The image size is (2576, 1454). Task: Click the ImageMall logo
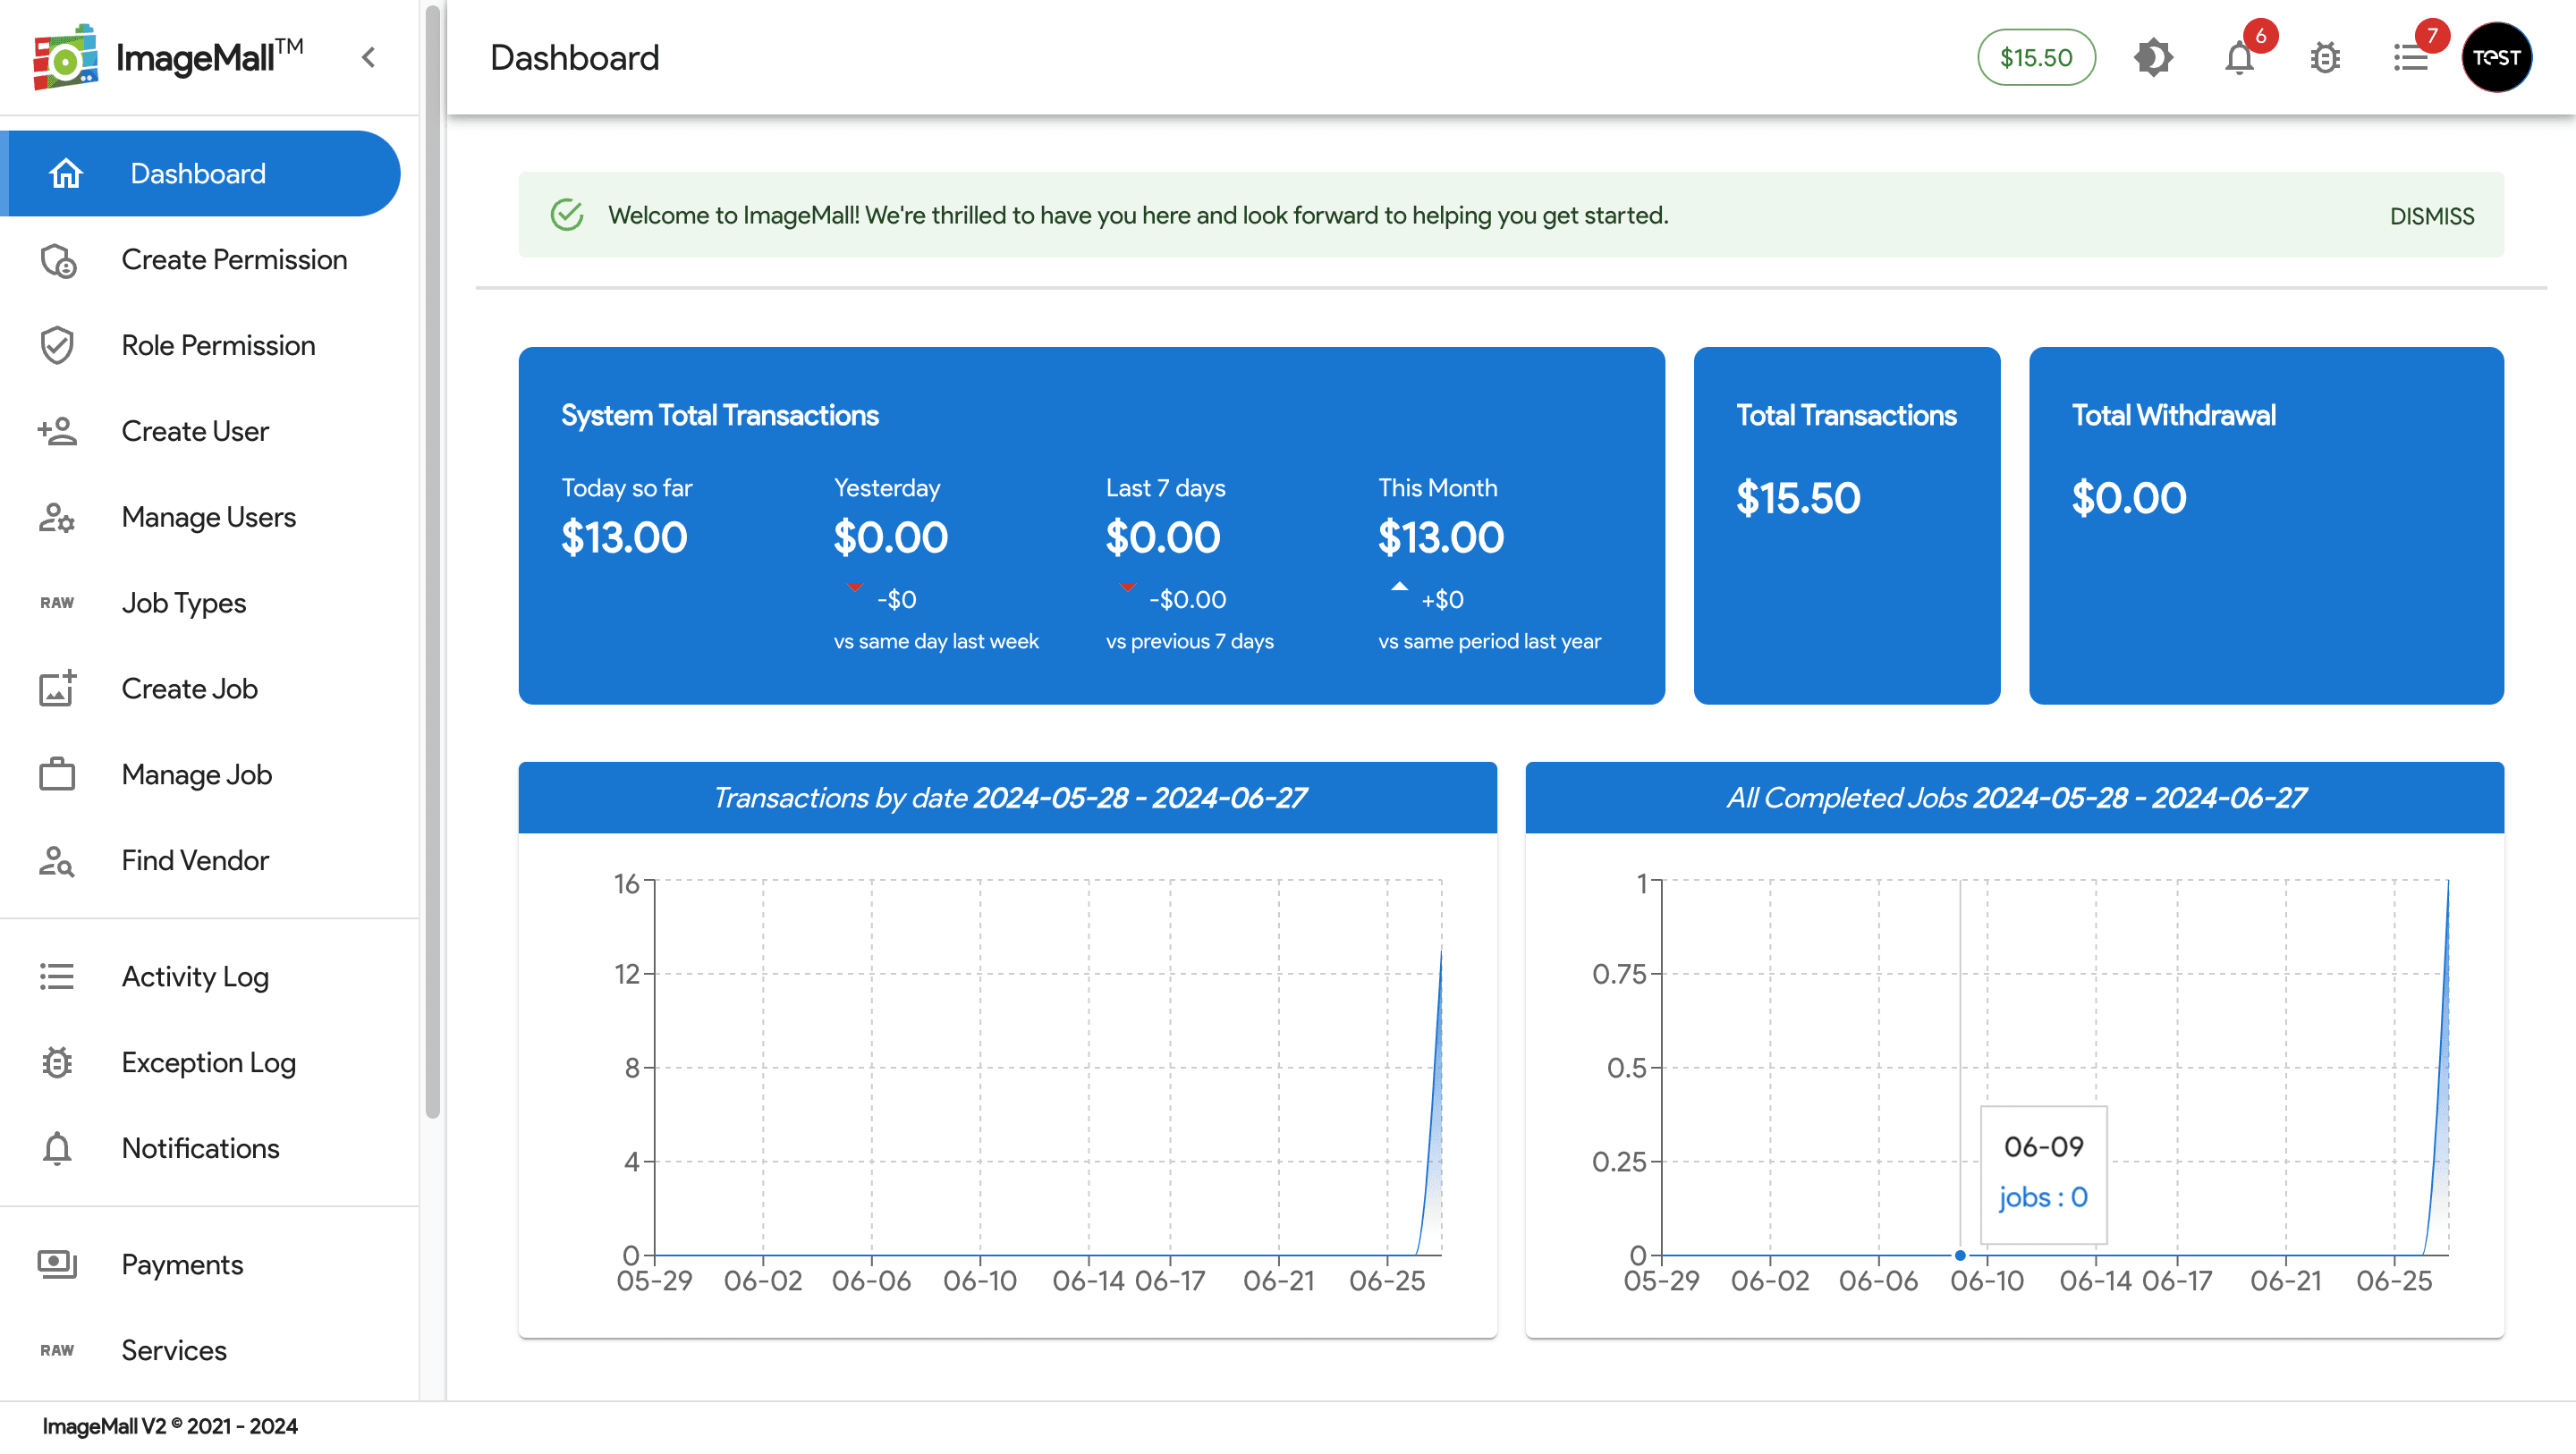66,57
